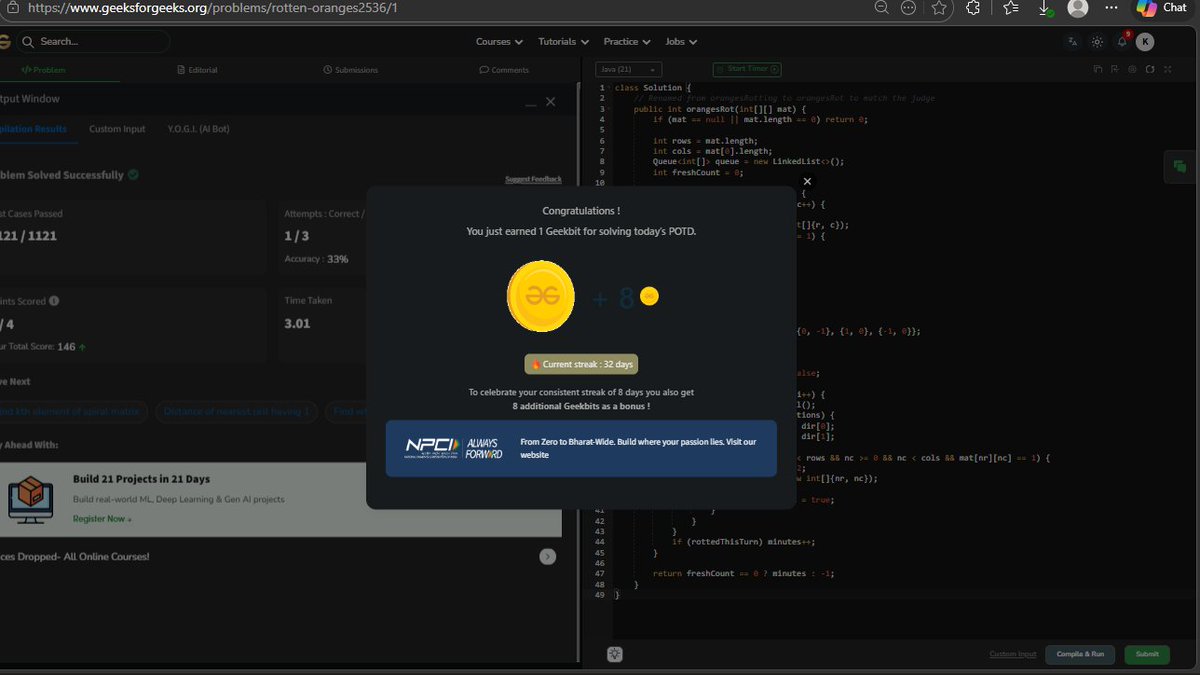The height and width of the screenshot is (675, 1200).
Task: Open browser Settings and more ellipsis
Action: pos(1111,7)
